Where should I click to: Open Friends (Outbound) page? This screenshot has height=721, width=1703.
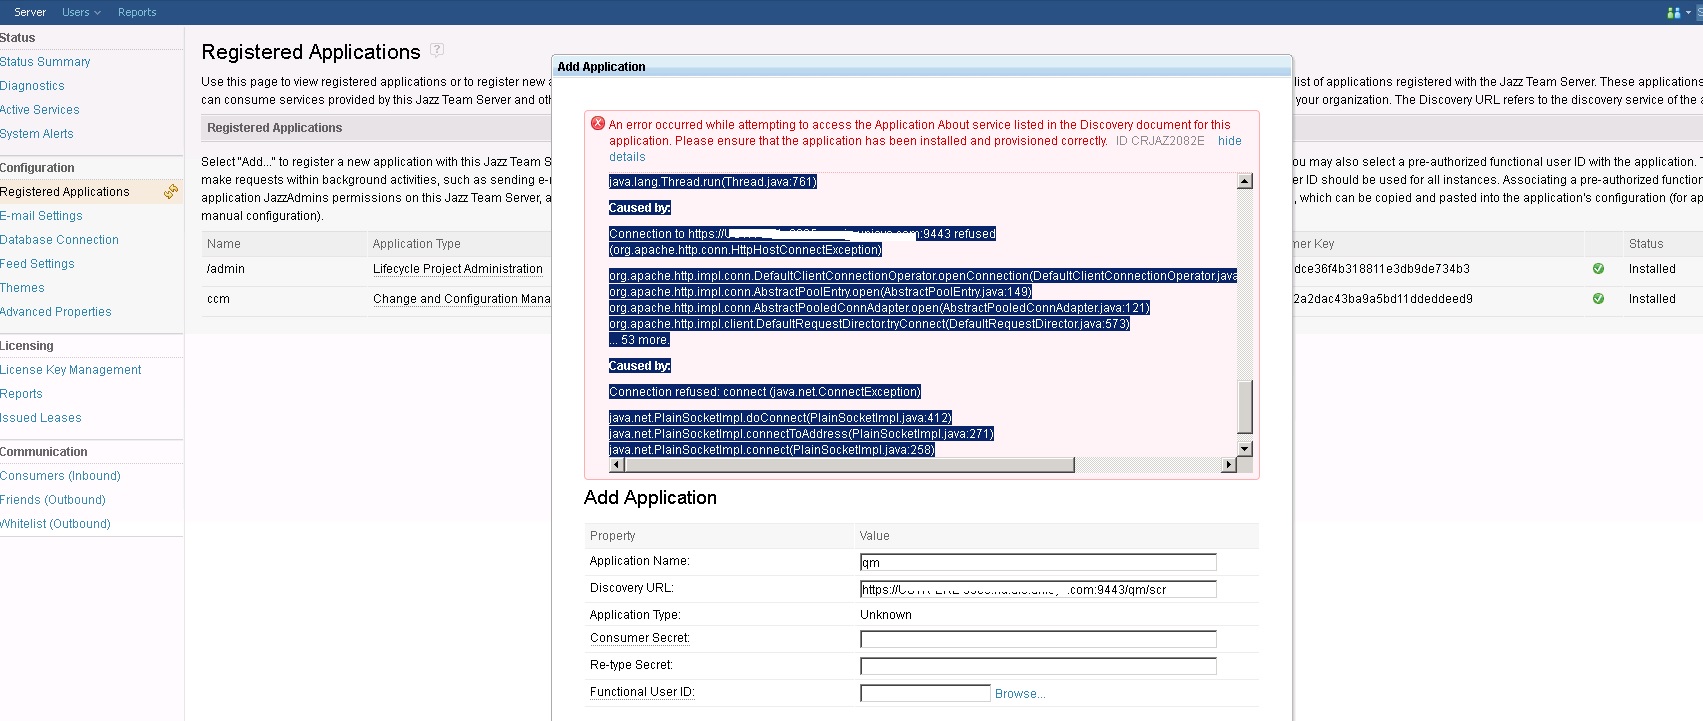tap(53, 500)
